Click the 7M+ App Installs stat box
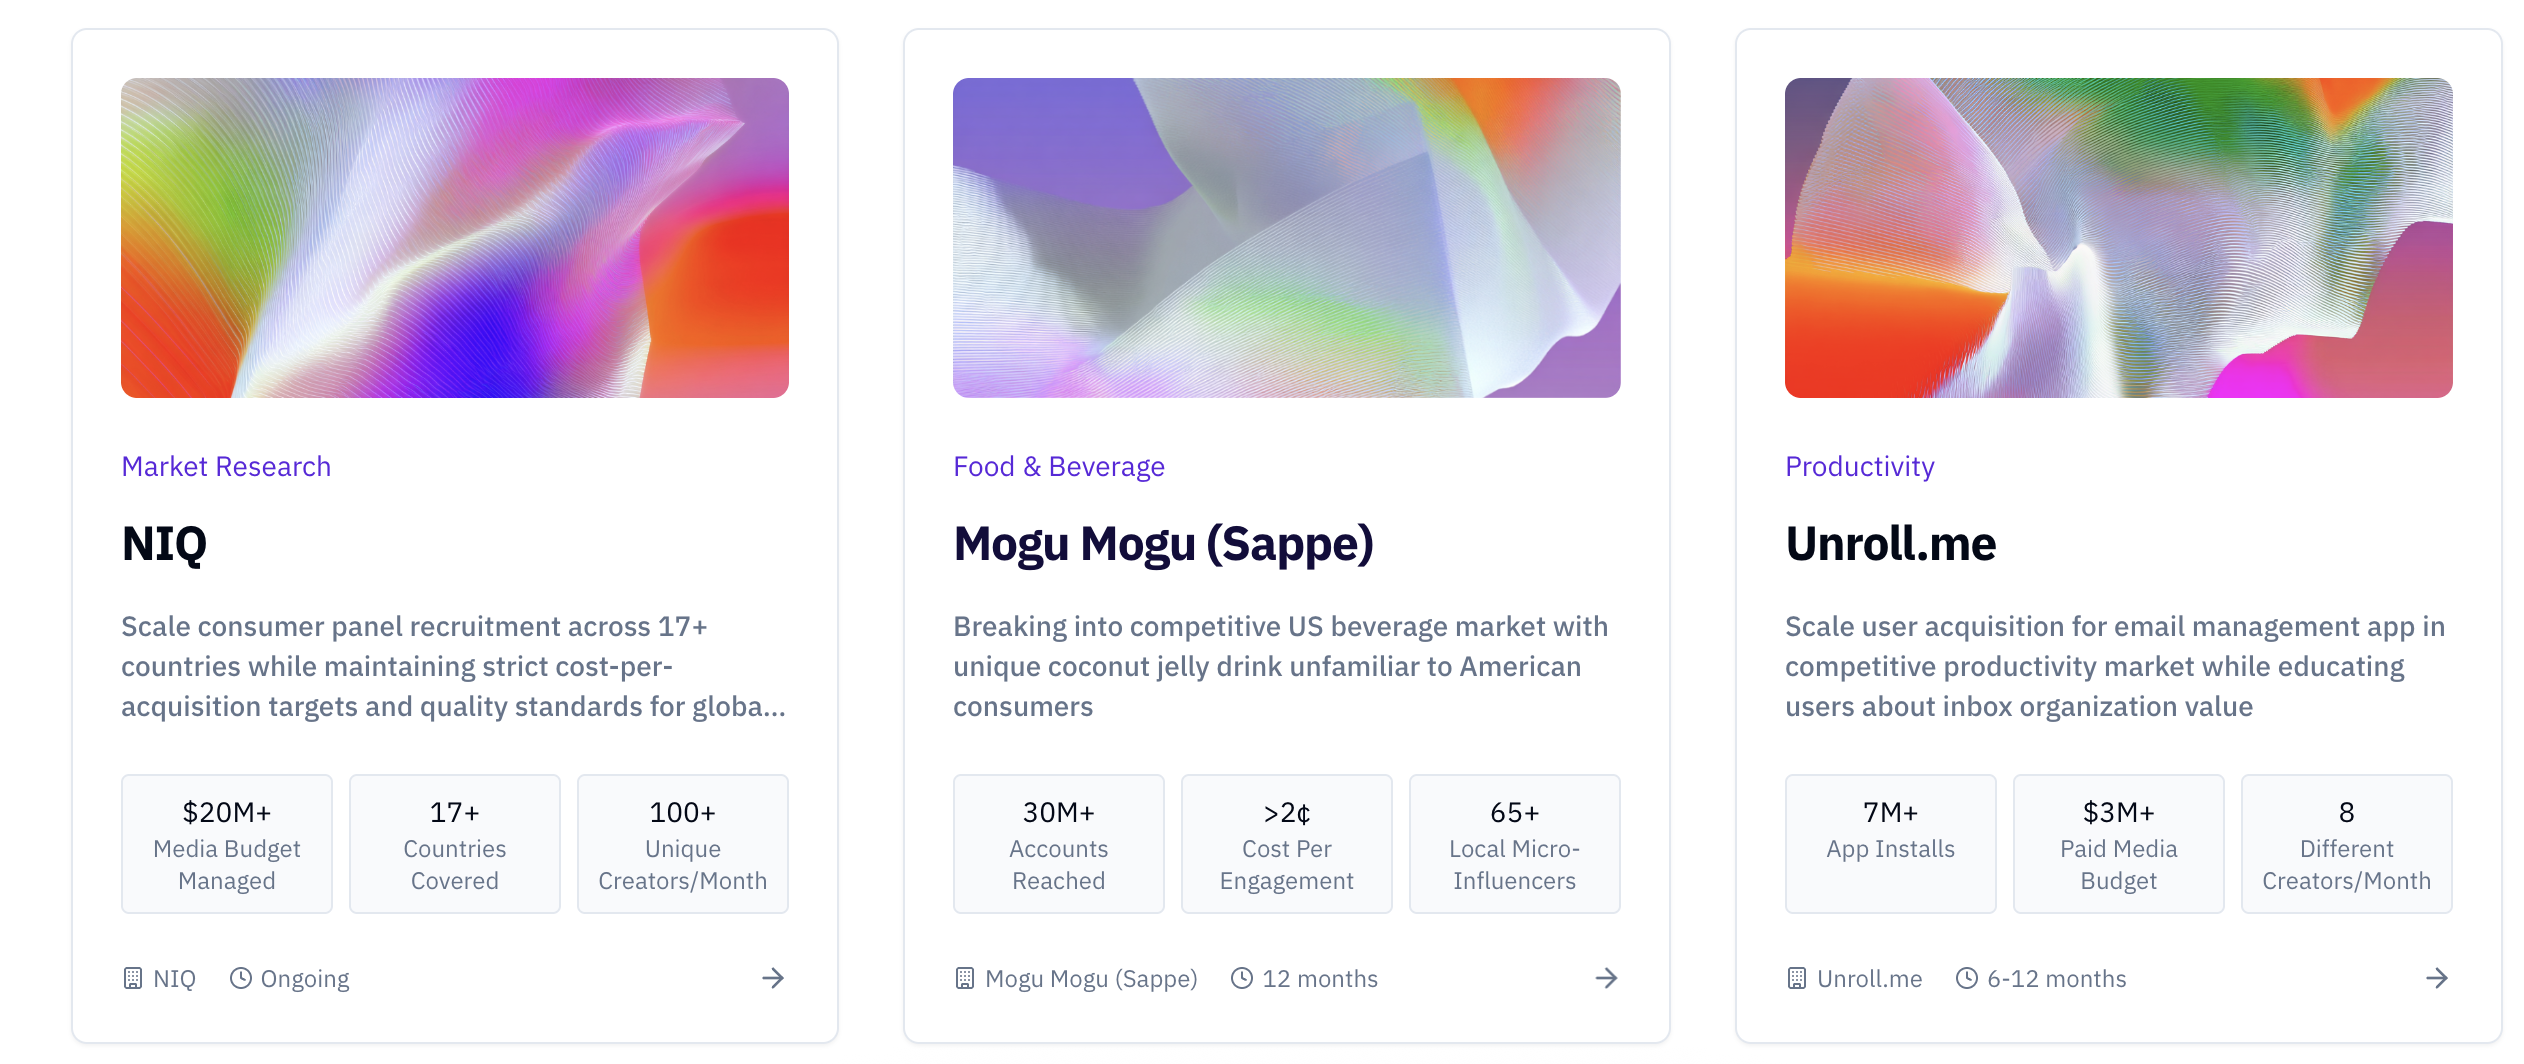Viewport: 2524px width, 1064px height. click(1890, 843)
